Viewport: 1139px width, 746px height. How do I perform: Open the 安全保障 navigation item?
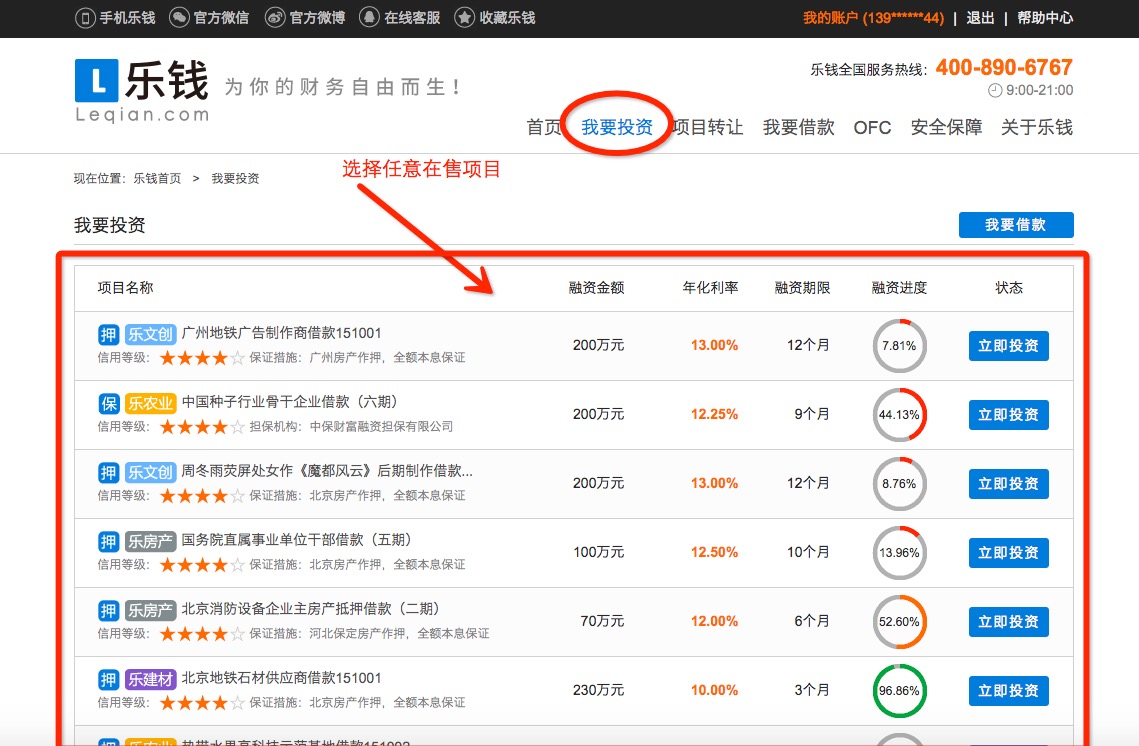coord(947,127)
